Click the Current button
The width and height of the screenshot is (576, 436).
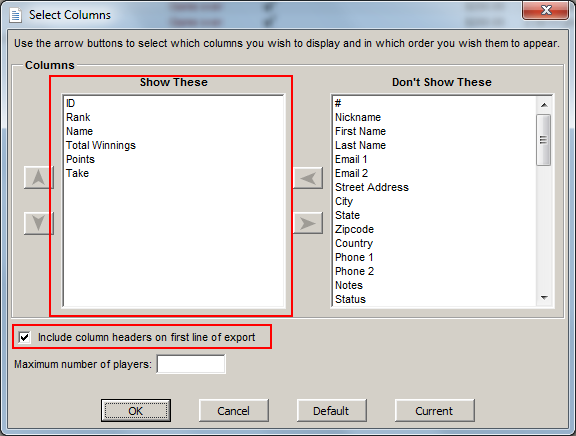point(434,411)
